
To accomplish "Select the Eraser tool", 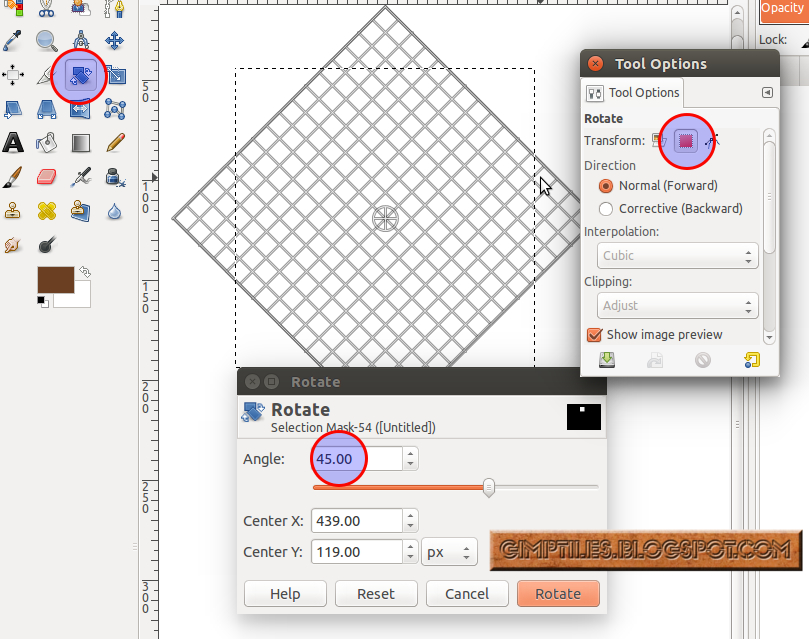I will tap(47, 176).
